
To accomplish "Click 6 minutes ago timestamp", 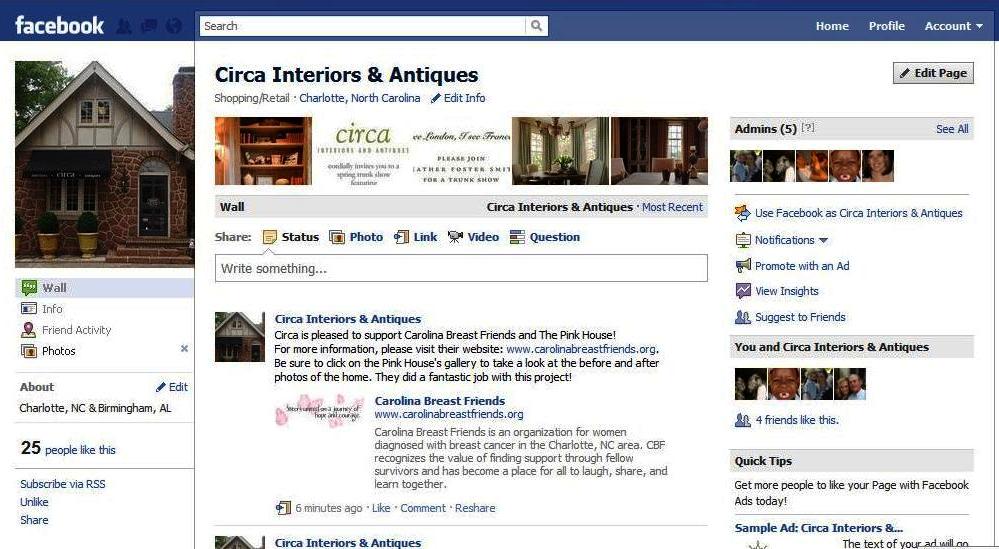I will point(329,508).
